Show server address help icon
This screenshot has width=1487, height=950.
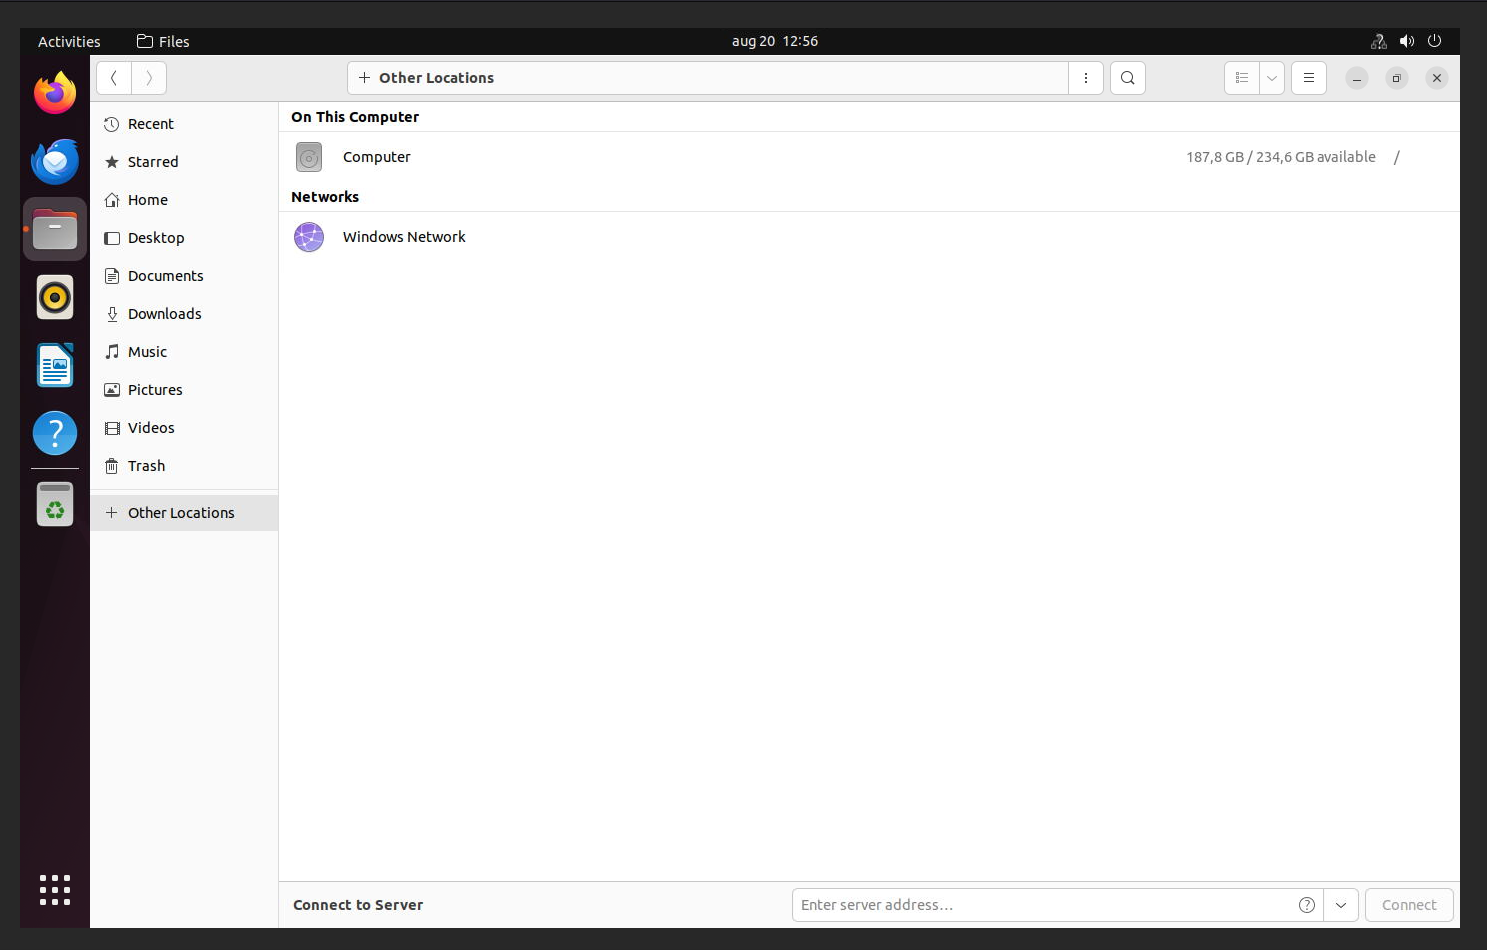click(1307, 905)
